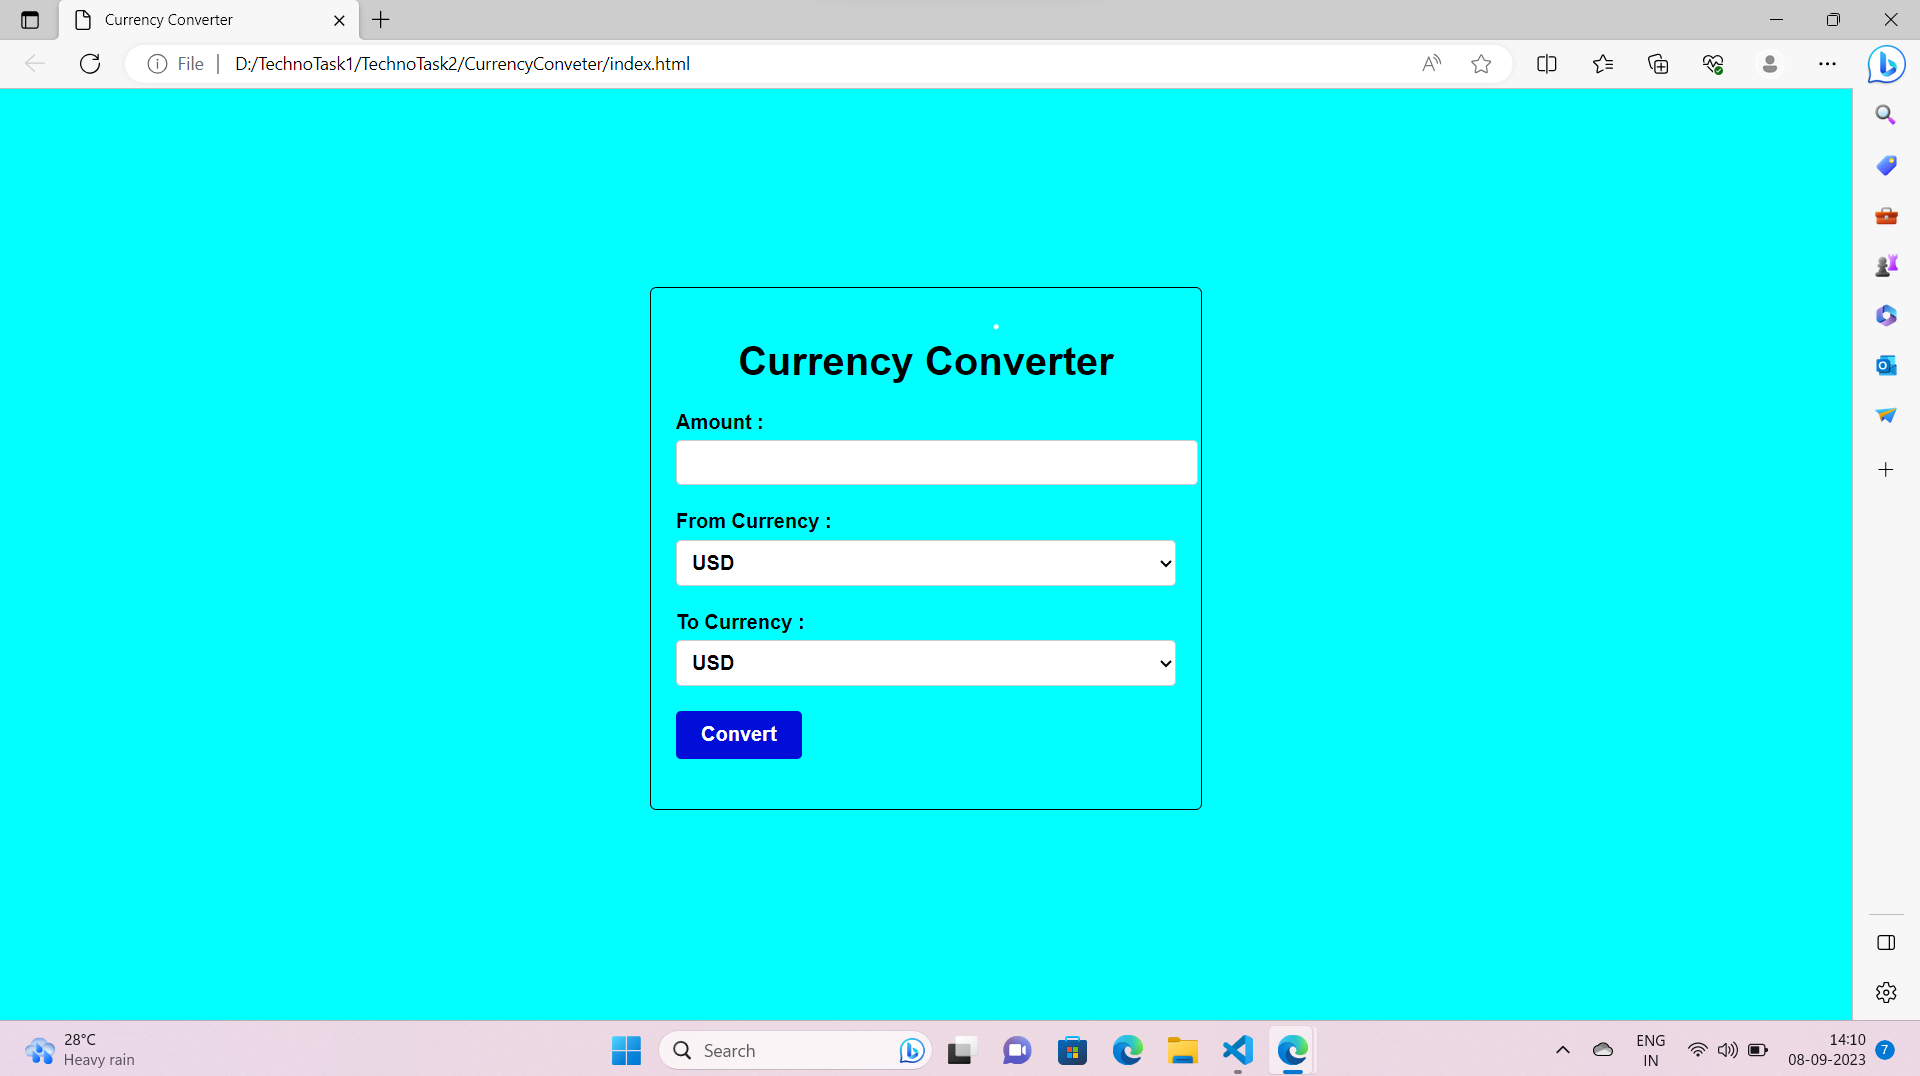Open the sidebar Shopping tag icon
The image size is (1920, 1076).
[x=1886, y=165]
